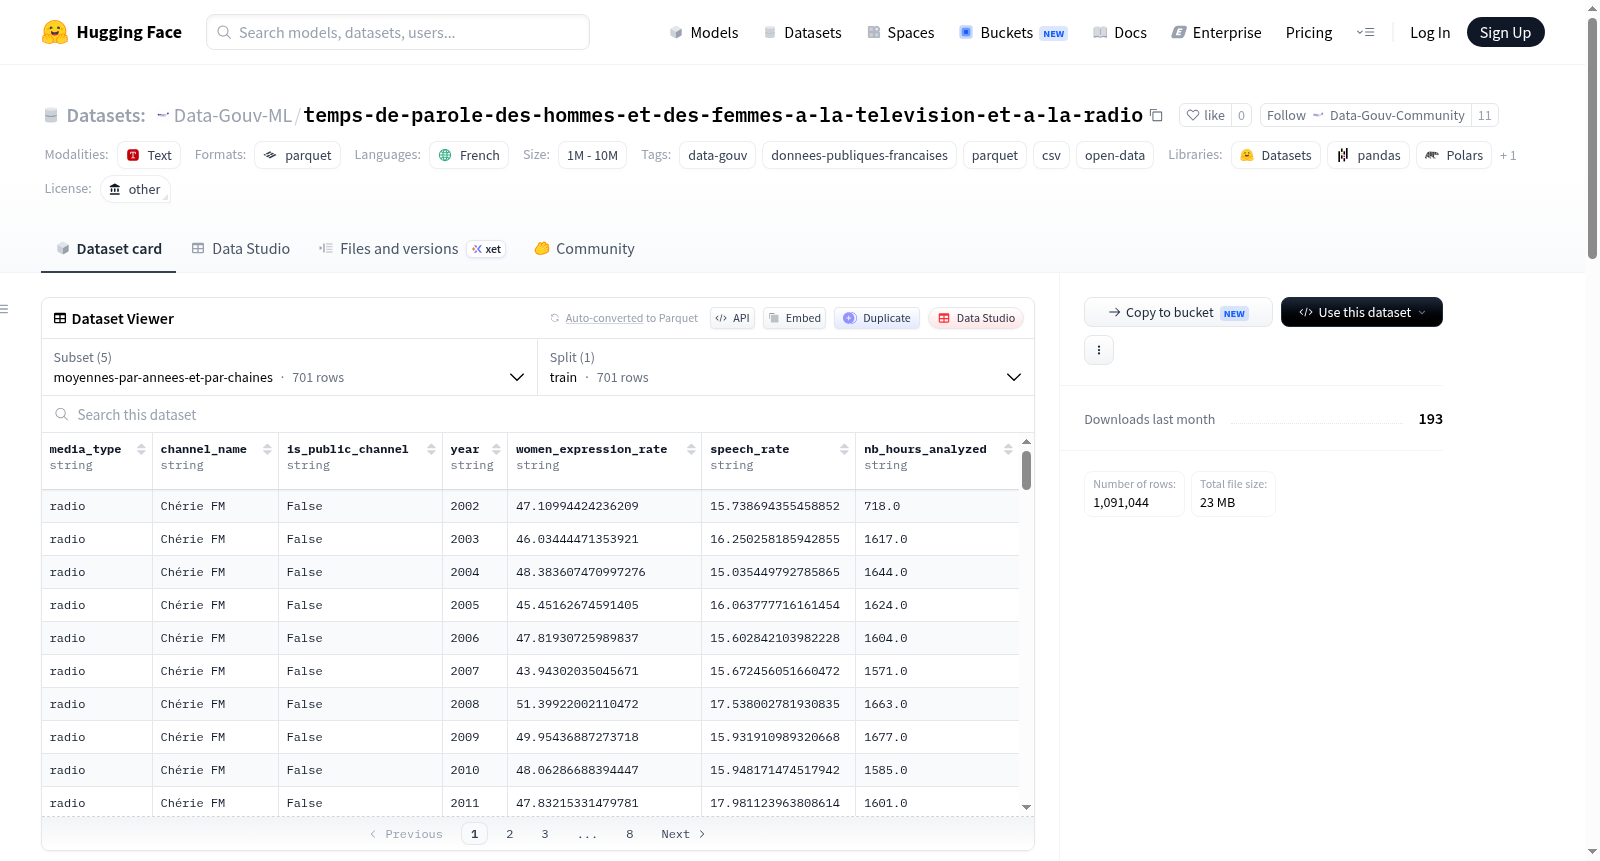Open Docs in the top navigation
Image resolution: width=1600 pixels, height=861 pixels.
(1119, 32)
